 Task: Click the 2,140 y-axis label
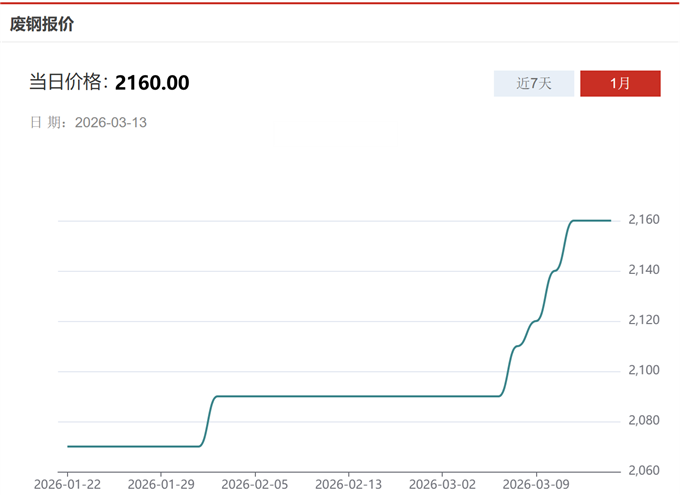click(x=644, y=270)
